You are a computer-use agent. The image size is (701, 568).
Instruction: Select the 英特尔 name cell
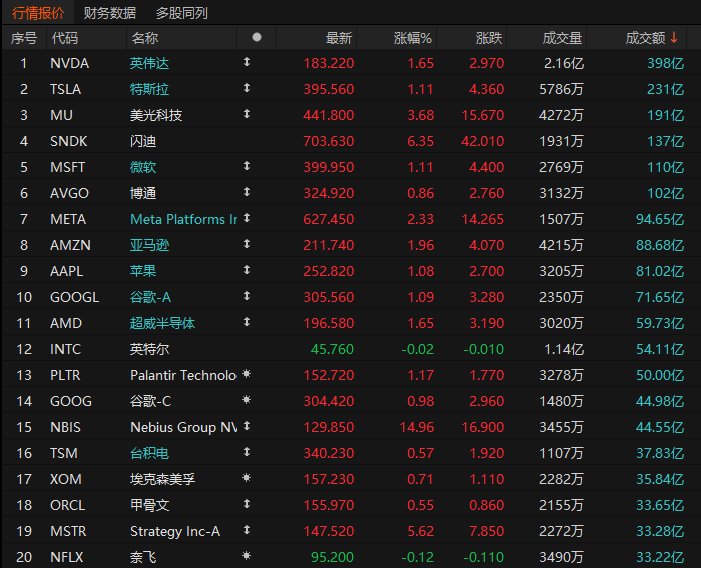tap(149, 349)
